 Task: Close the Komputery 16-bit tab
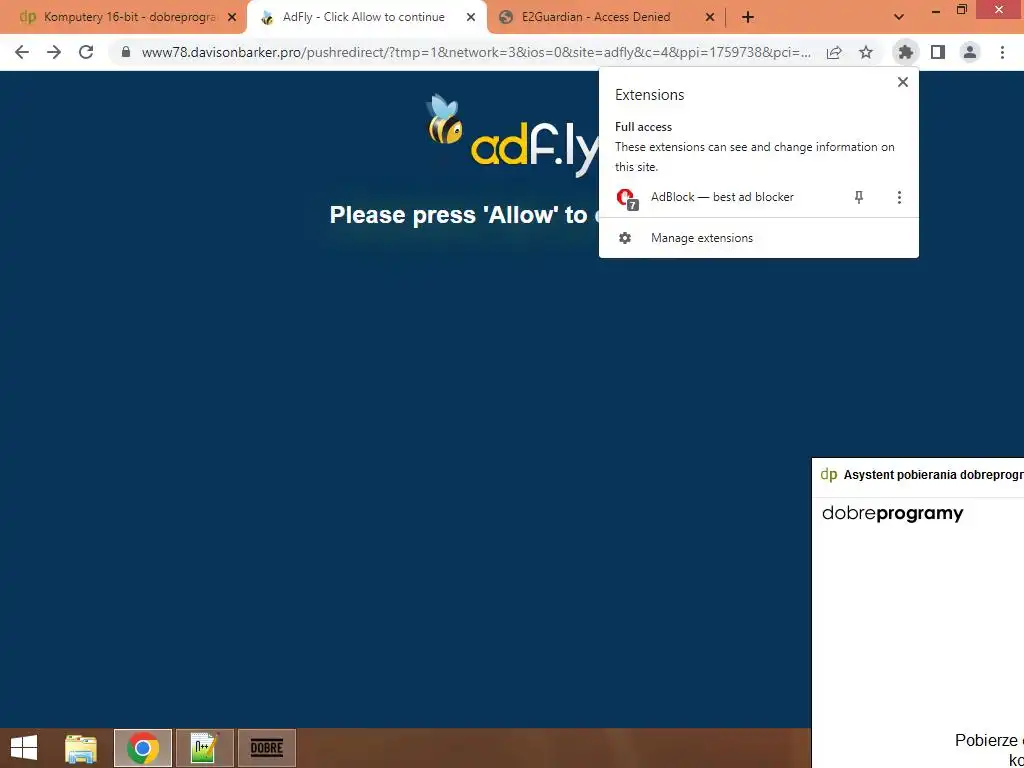231,18
